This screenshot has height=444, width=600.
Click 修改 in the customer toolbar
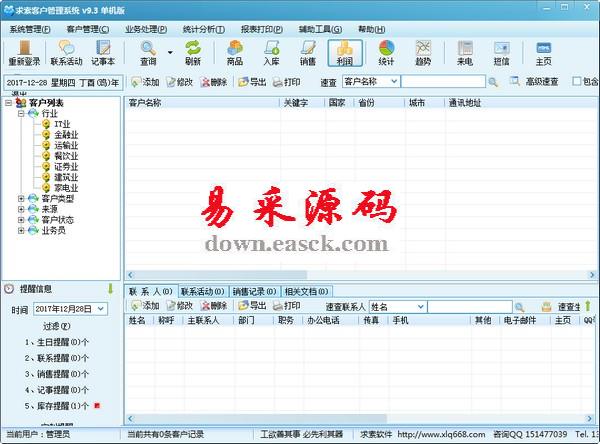[179, 82]
